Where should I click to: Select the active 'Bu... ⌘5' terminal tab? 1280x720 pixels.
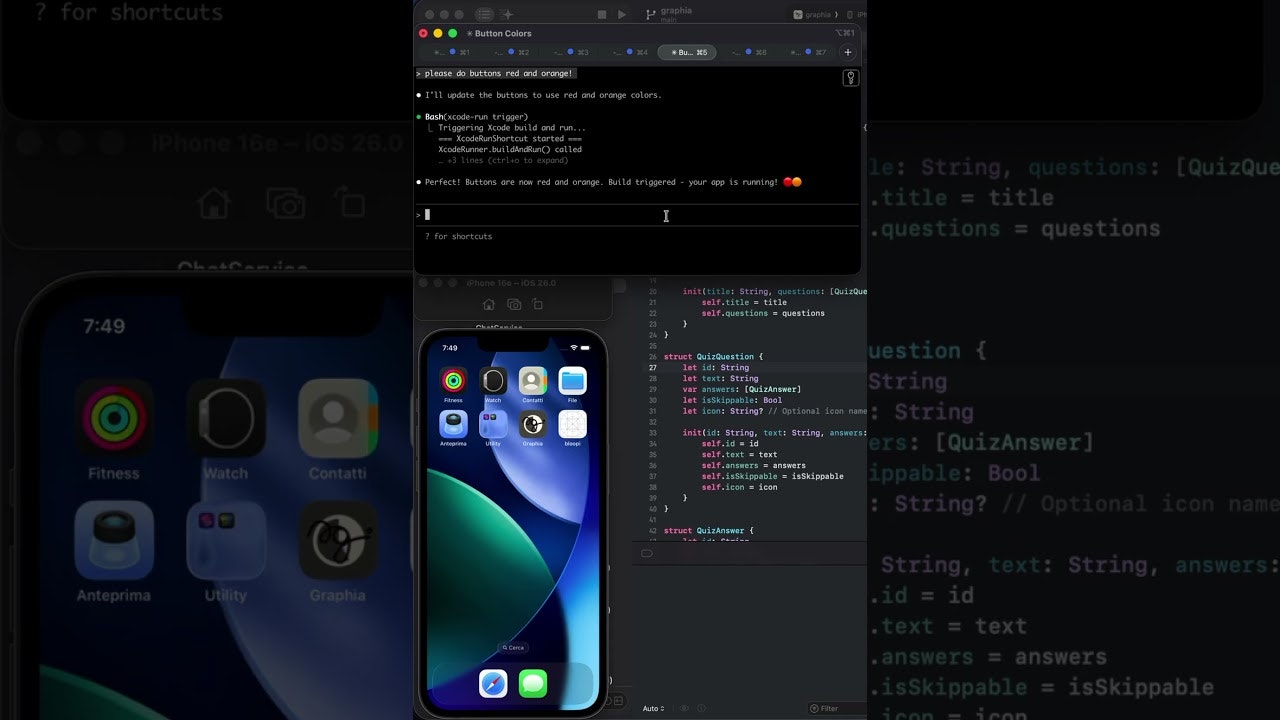tap(687, 52)
